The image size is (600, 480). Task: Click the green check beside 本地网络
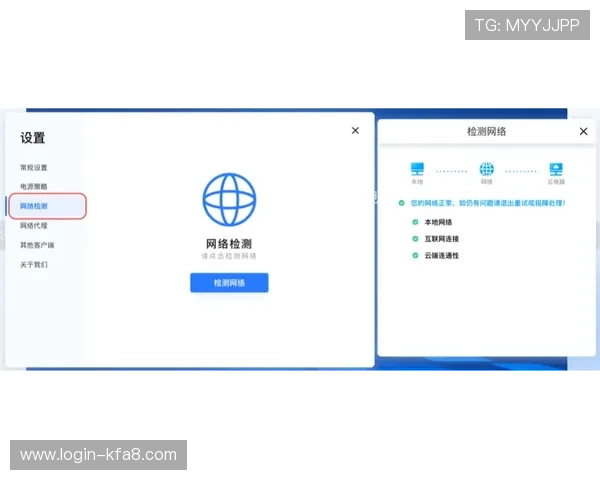(415, 222)
